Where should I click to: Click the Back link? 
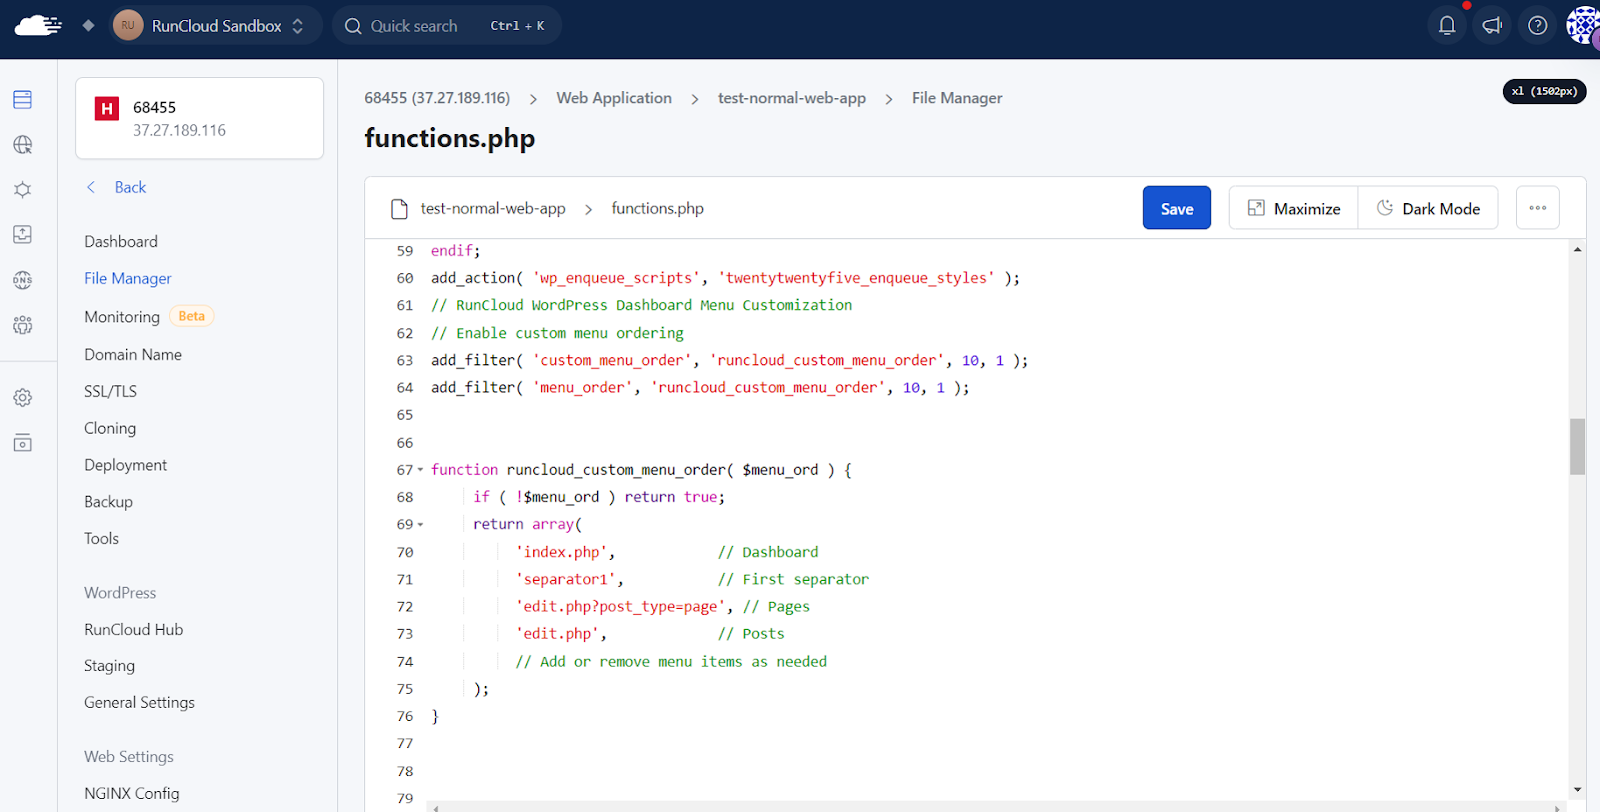129,187
